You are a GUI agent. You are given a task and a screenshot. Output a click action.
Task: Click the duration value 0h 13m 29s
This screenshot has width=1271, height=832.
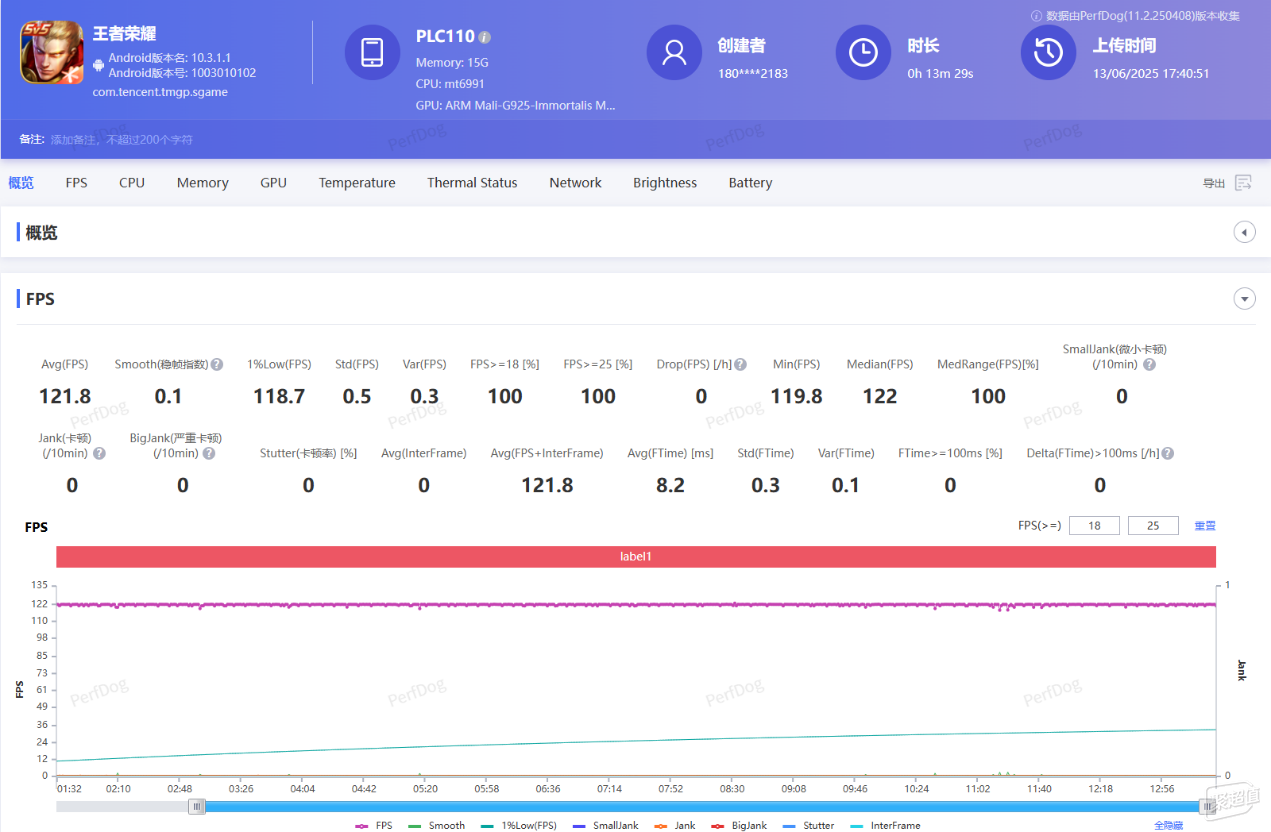click(940, 73)
